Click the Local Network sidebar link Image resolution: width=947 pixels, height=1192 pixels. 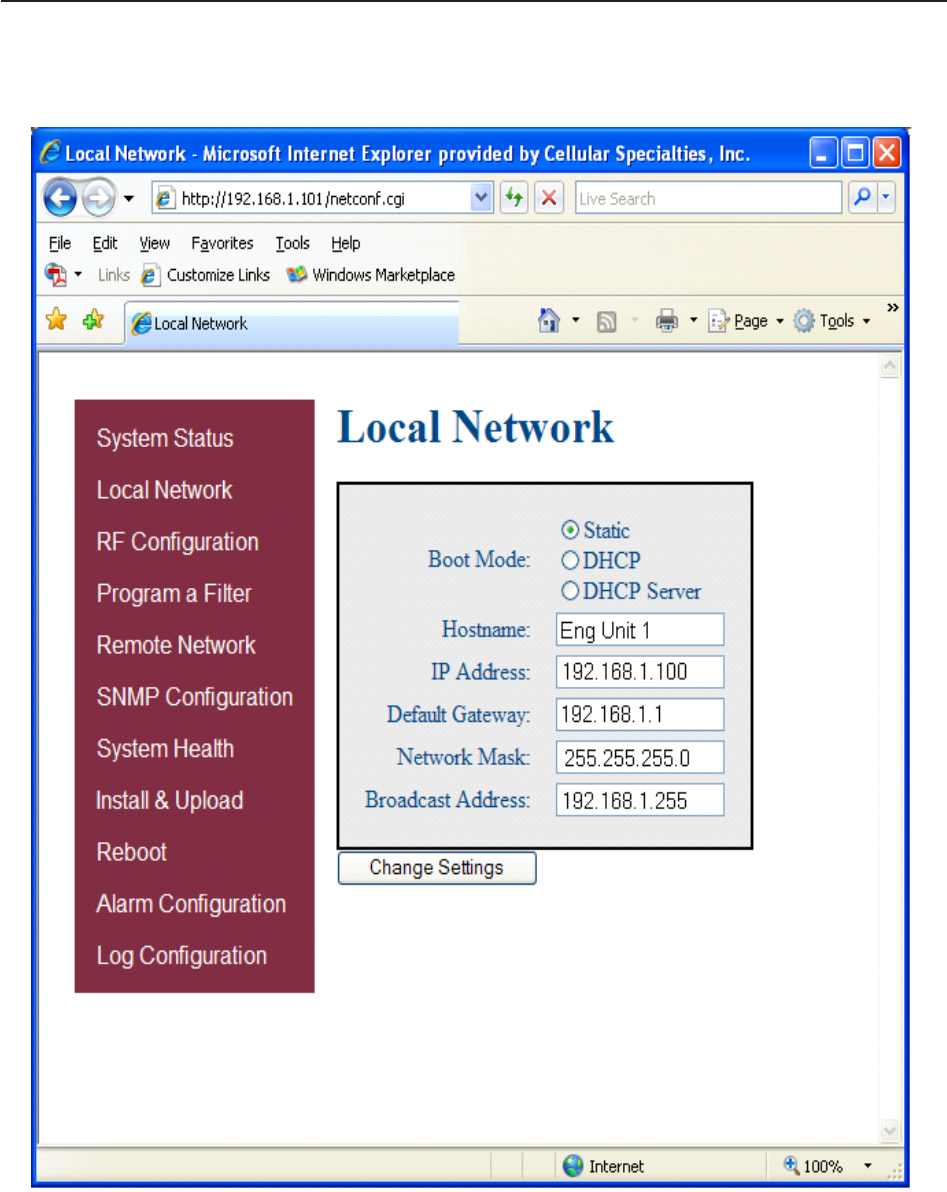coord(164,490)
